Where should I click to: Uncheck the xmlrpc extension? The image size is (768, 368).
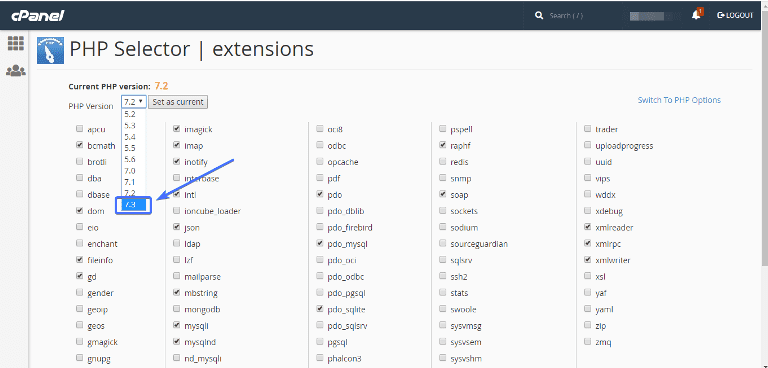tap(587, 243)
